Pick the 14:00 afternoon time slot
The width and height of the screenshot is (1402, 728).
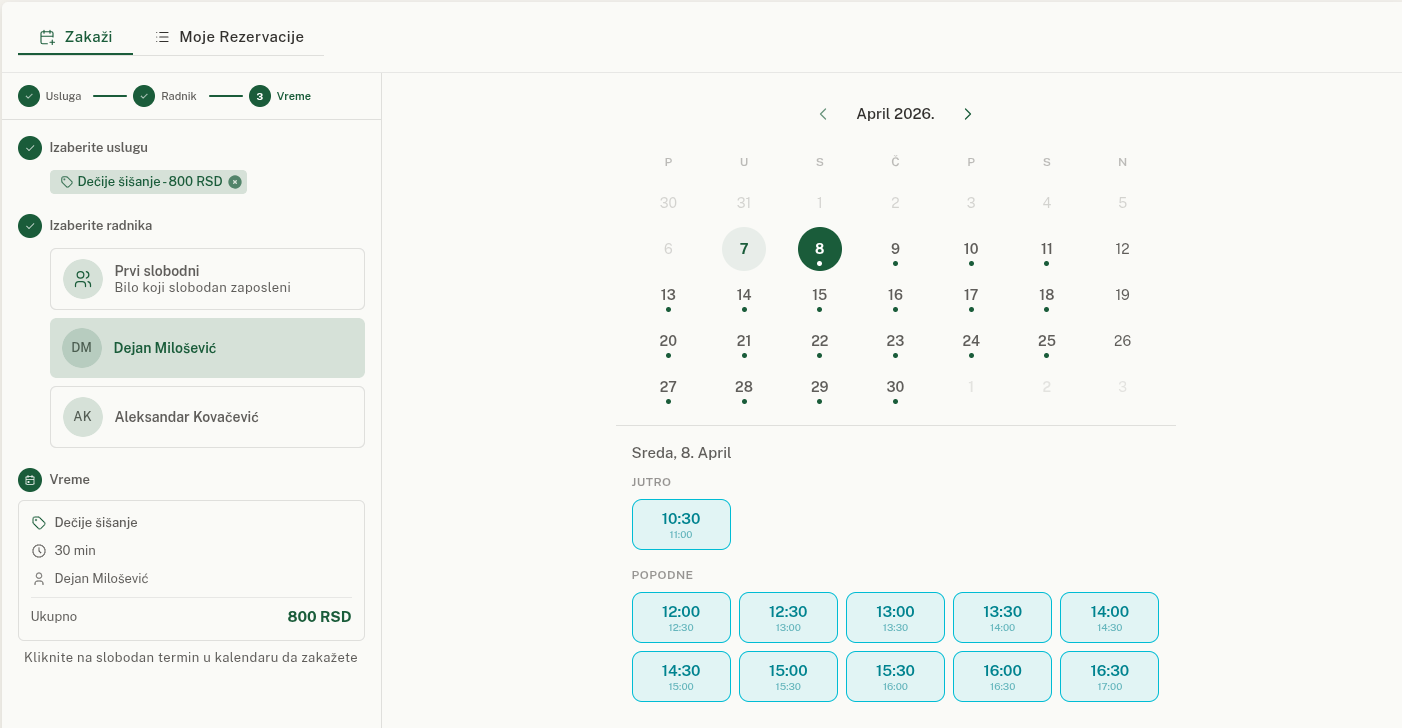[x=1109, y=617]
